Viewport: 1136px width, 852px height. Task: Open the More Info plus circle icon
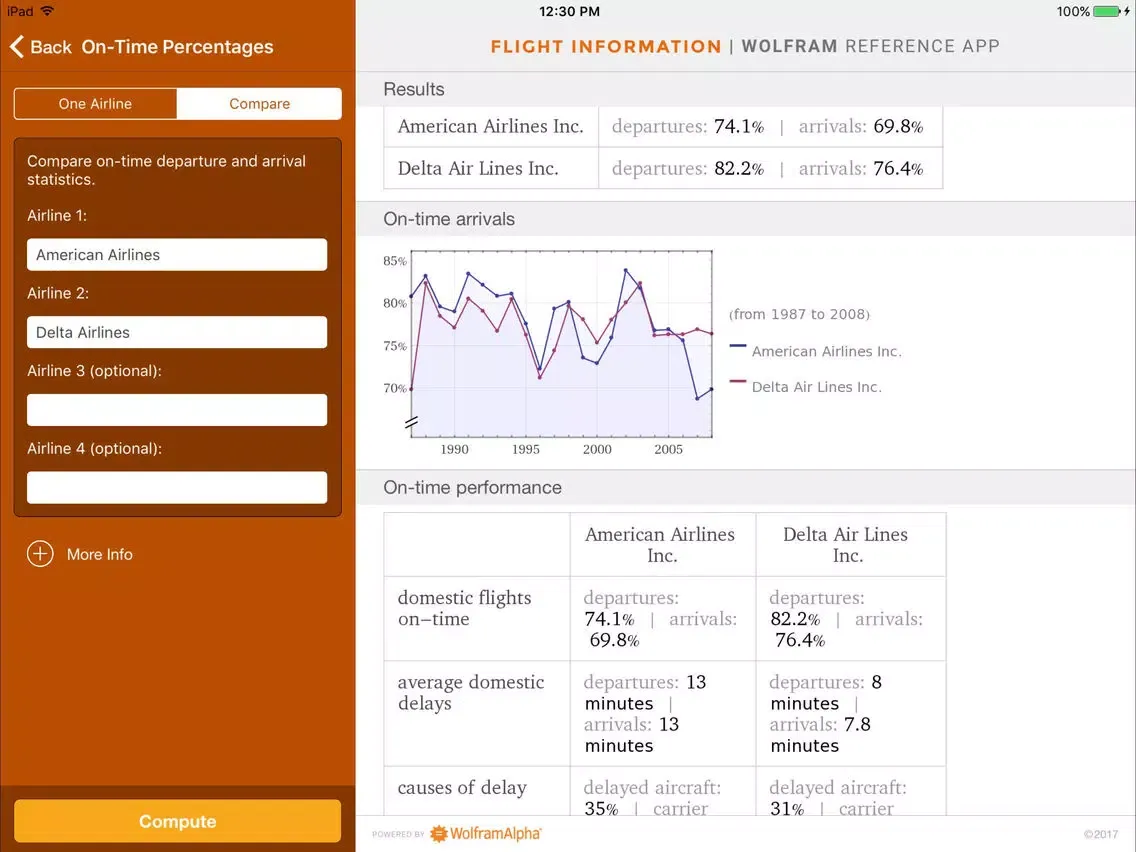pos(40,554)
